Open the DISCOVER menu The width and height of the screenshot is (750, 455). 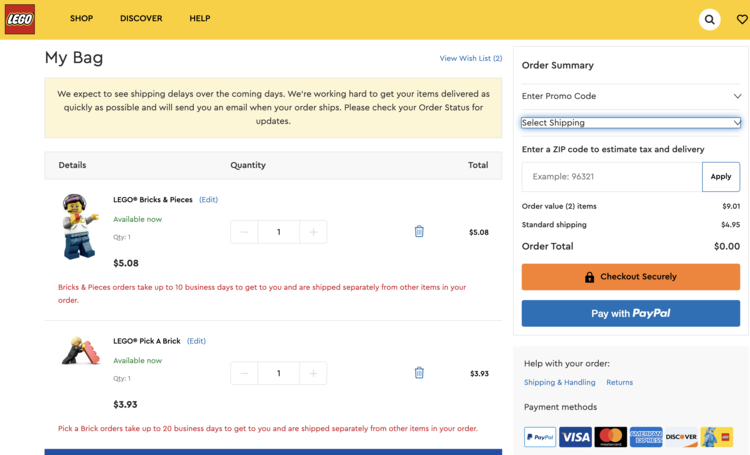click(141, 18)
